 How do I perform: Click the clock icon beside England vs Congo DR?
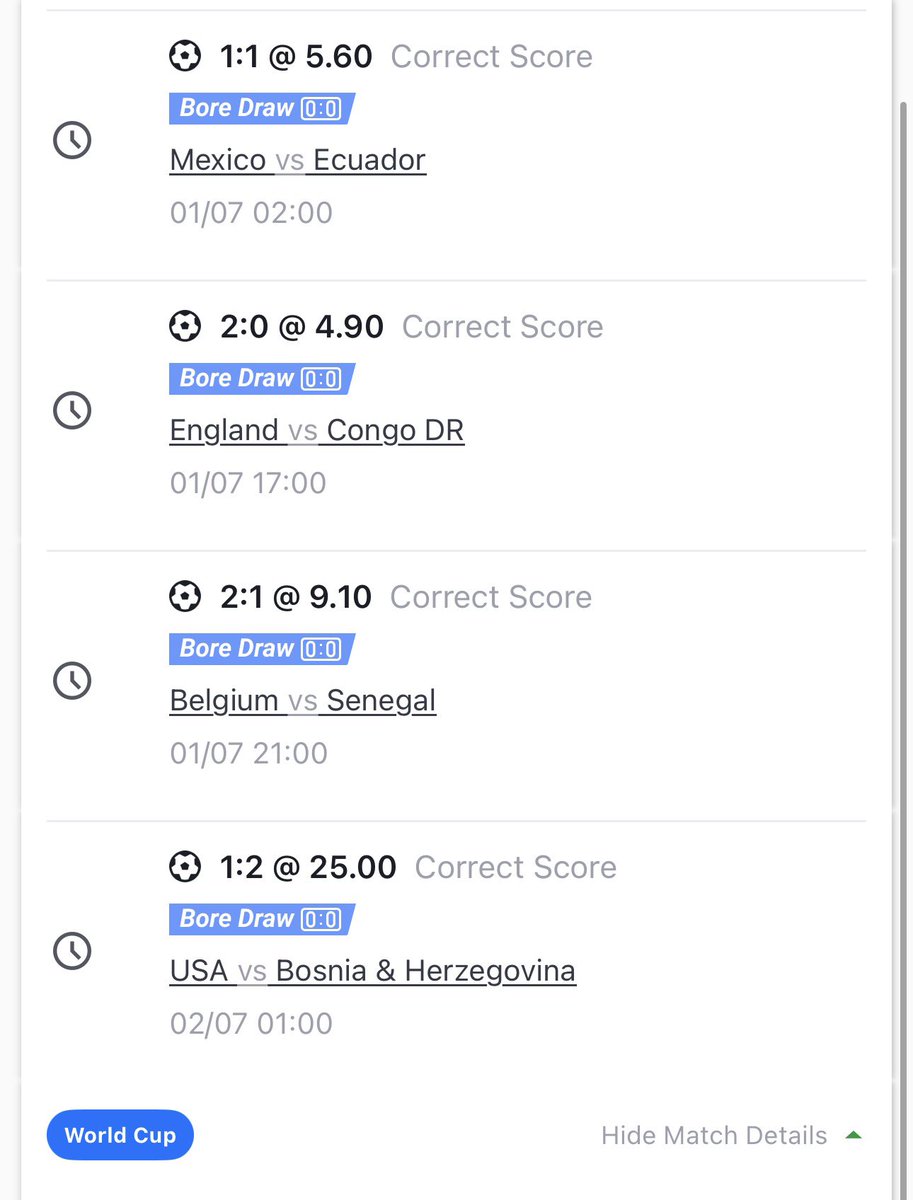pyautogui.click(x=72, y=410)
